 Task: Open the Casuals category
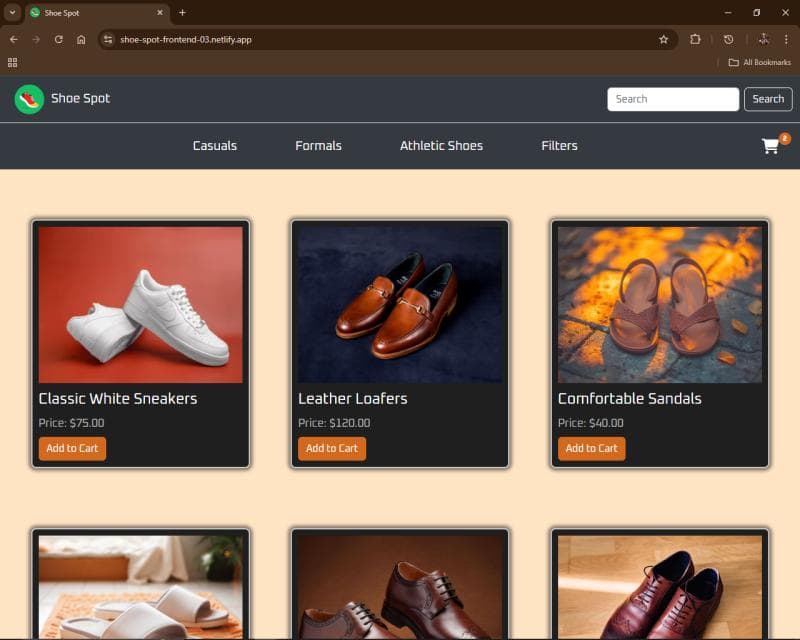click(215, 146)
